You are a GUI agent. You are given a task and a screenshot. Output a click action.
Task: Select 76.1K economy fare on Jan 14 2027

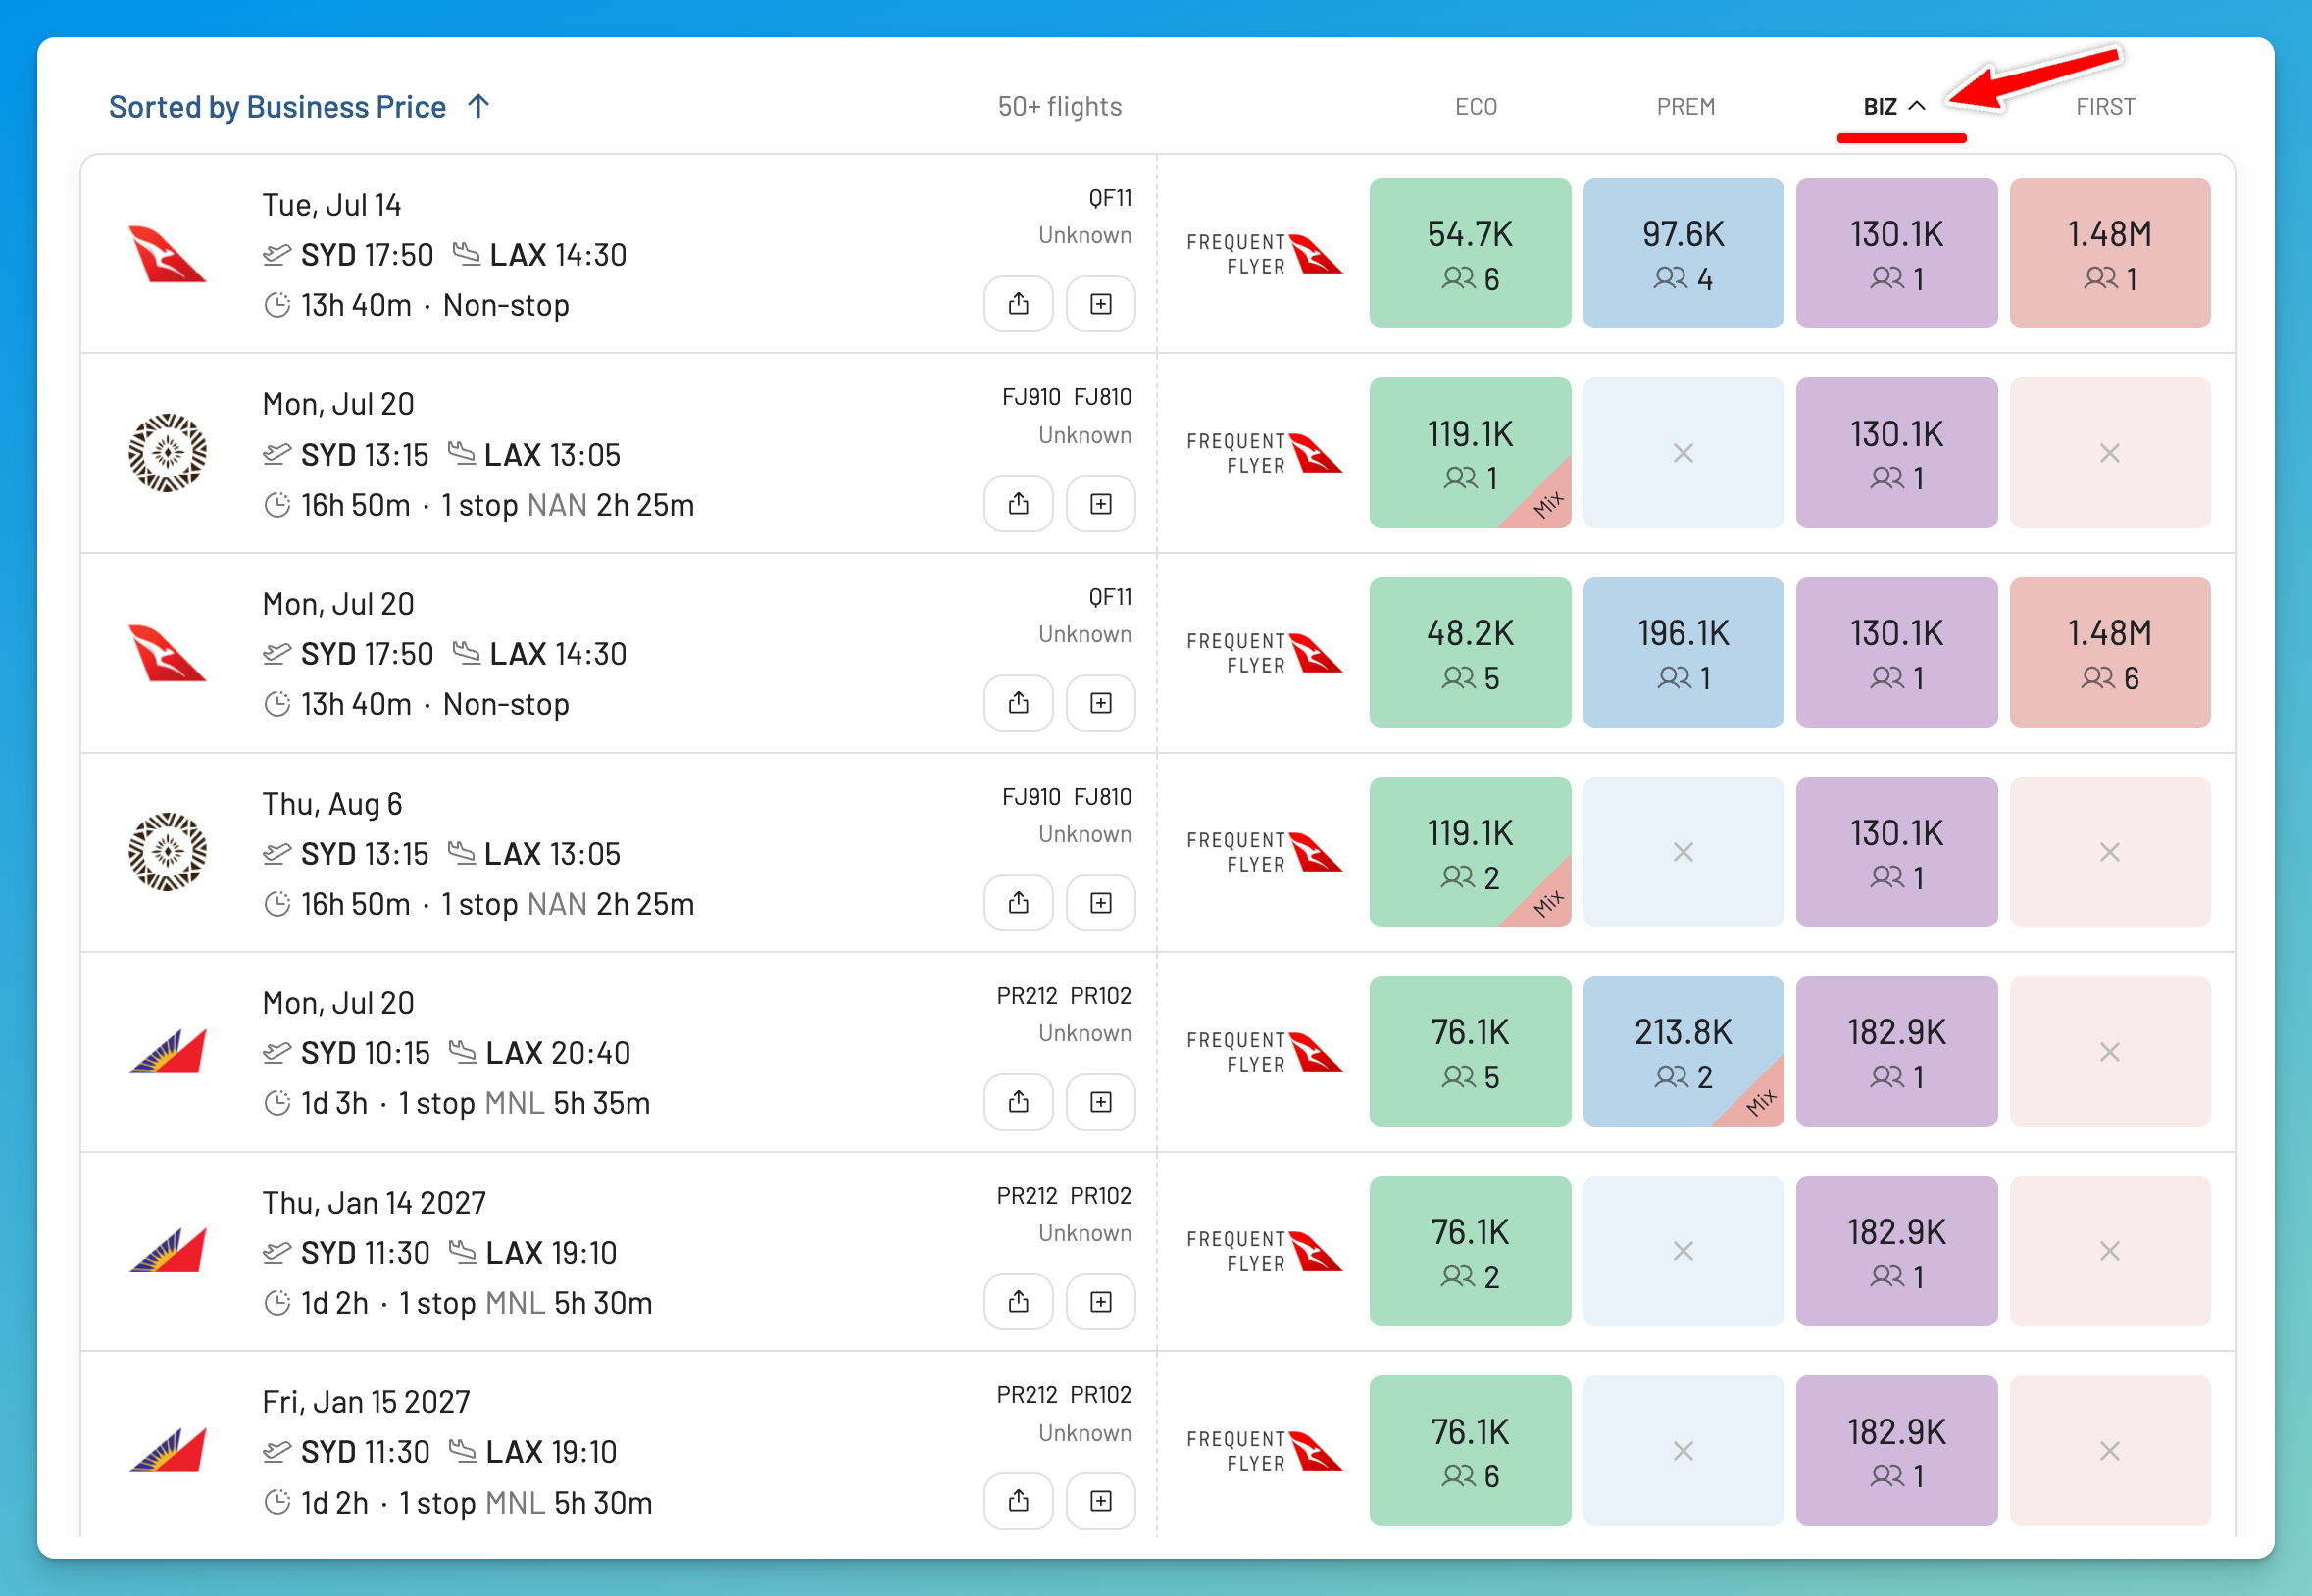point(1470,1251)
